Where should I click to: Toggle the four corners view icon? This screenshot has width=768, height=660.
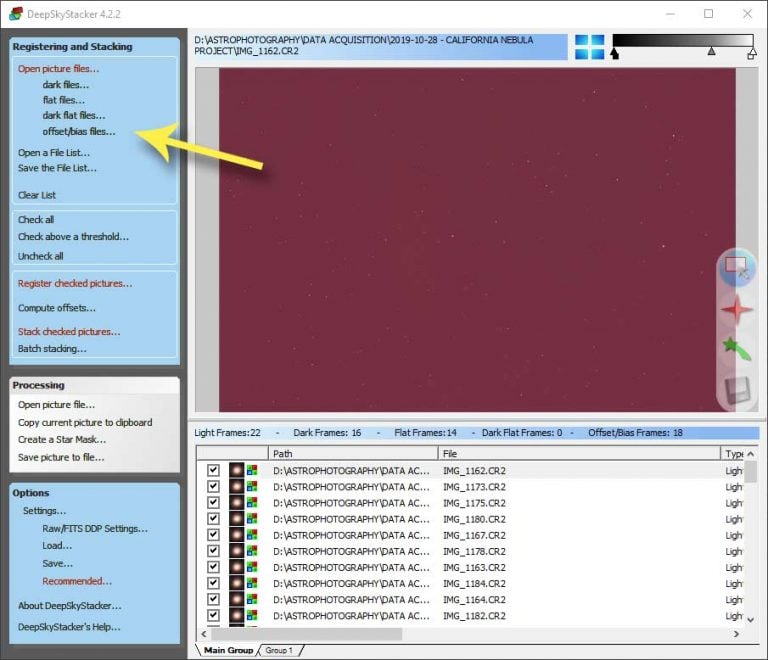pos(589,46)
